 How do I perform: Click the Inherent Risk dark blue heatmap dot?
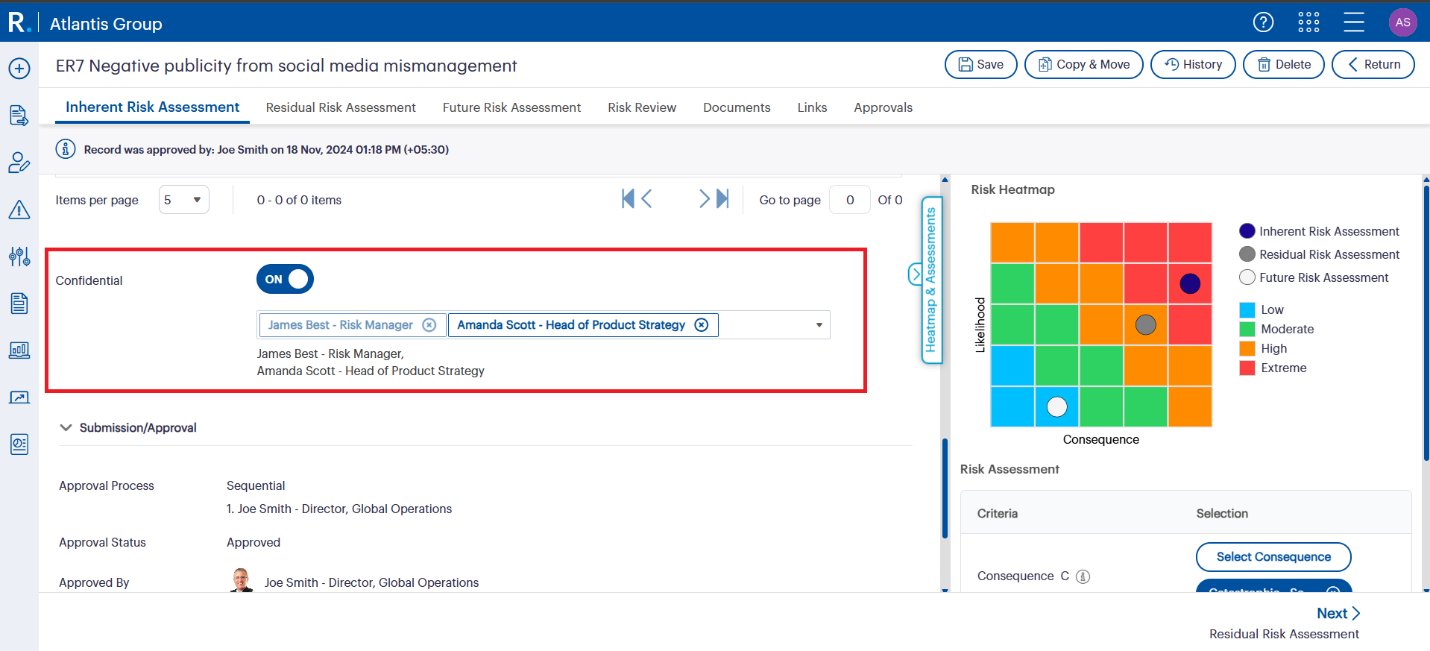click(x=1189, y=284)
